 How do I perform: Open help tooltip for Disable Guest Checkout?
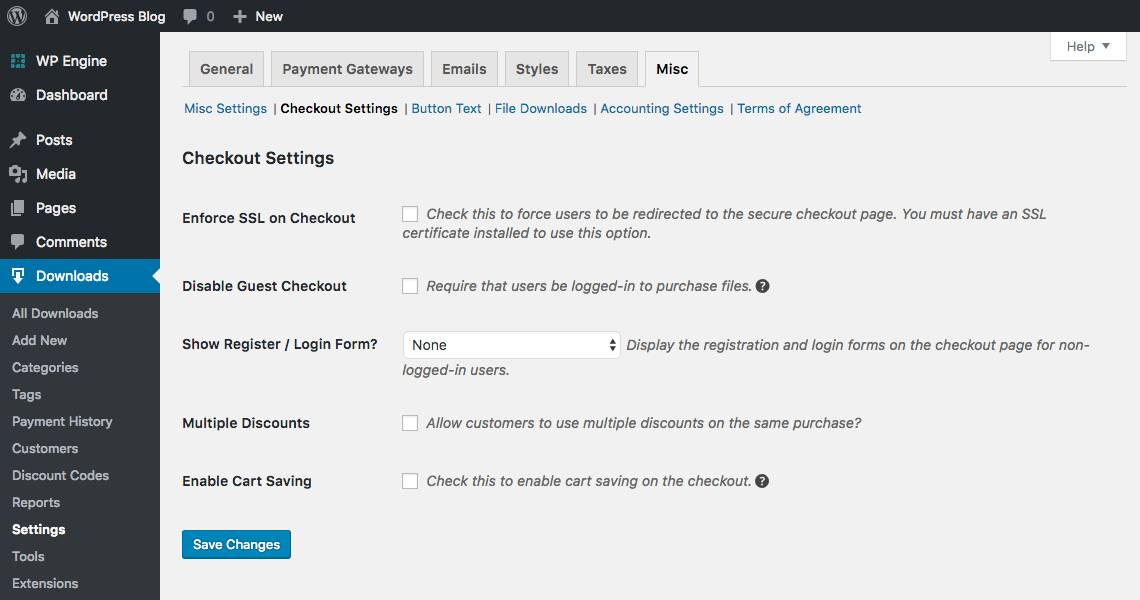(762, 286)
